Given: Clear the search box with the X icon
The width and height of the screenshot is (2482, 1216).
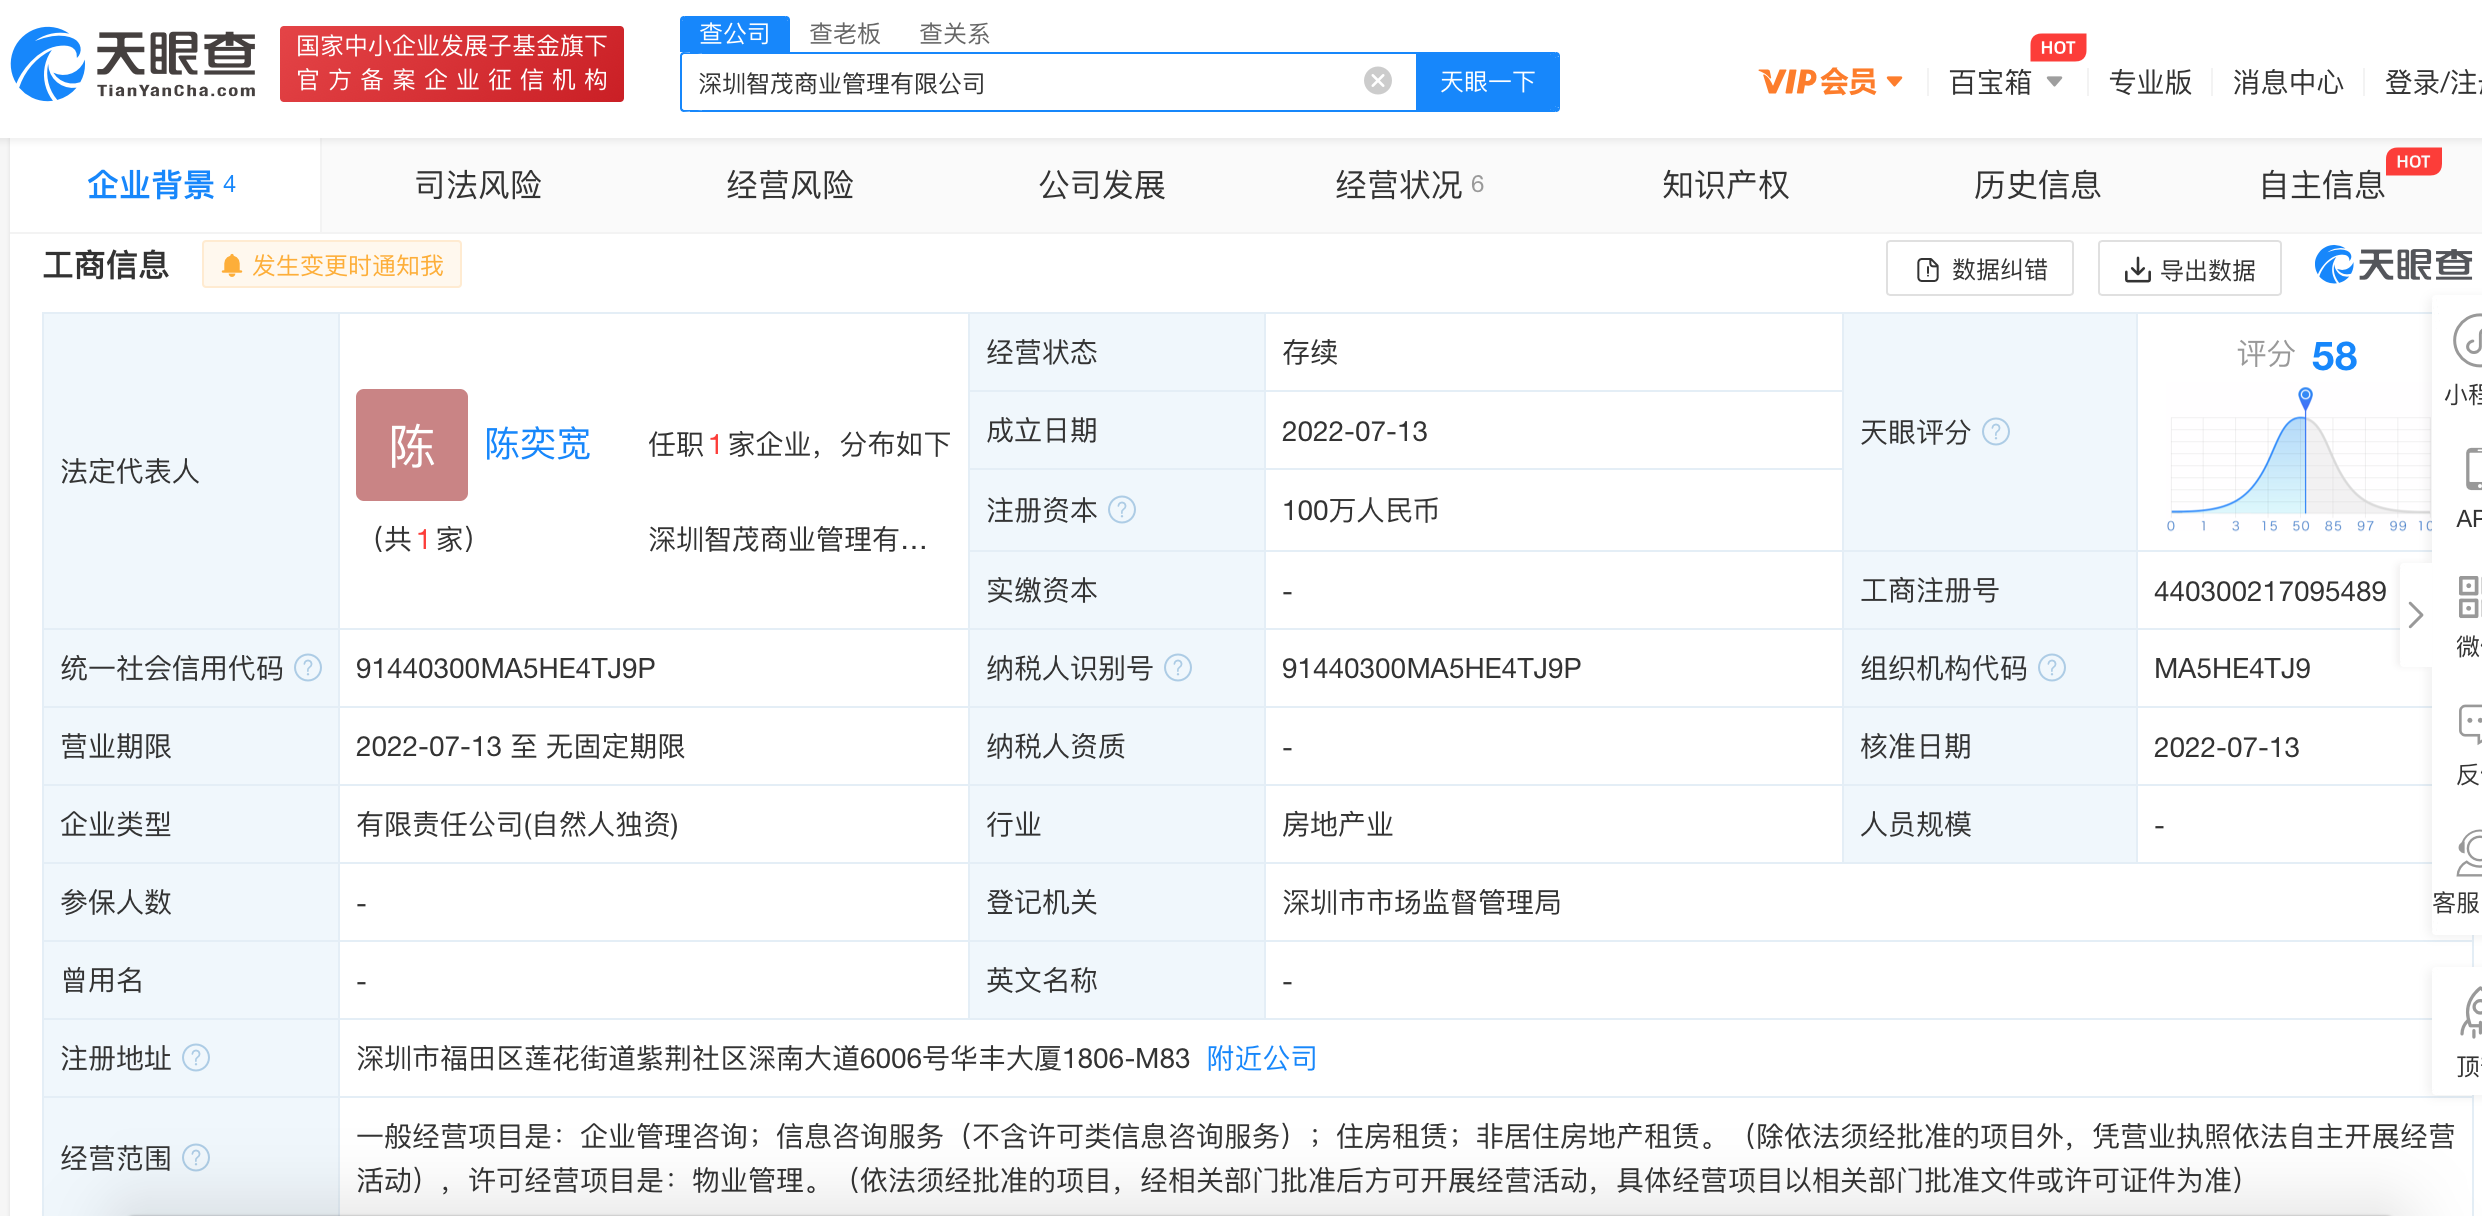Looking at the screenshot, I should [1377, 81].
